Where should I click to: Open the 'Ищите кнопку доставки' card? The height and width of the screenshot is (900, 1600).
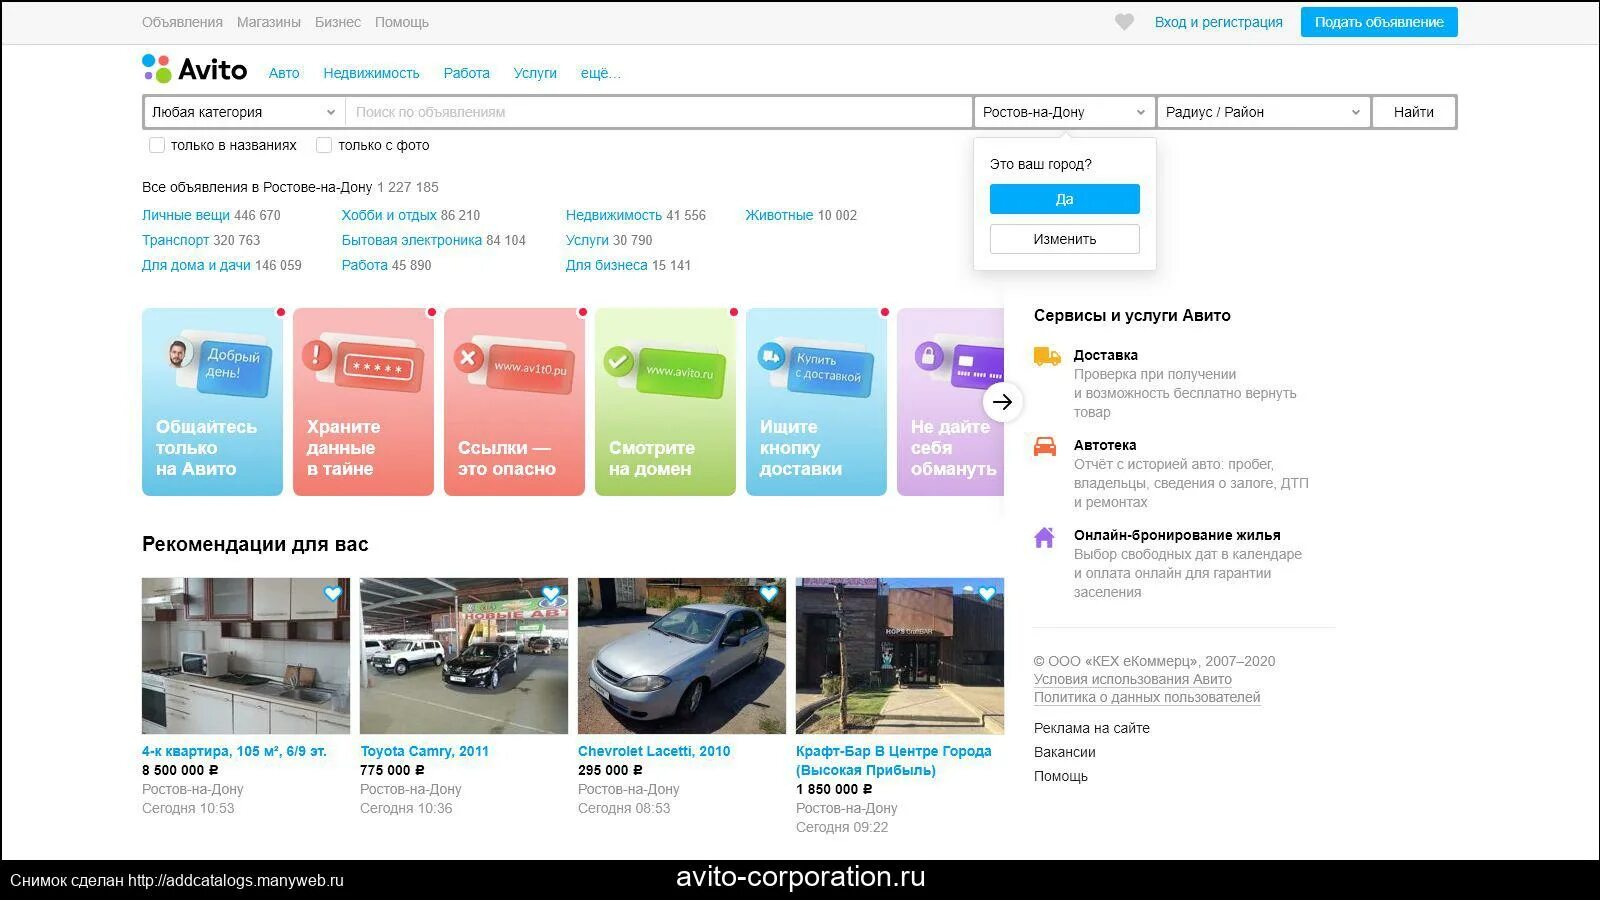coord(816,402)
